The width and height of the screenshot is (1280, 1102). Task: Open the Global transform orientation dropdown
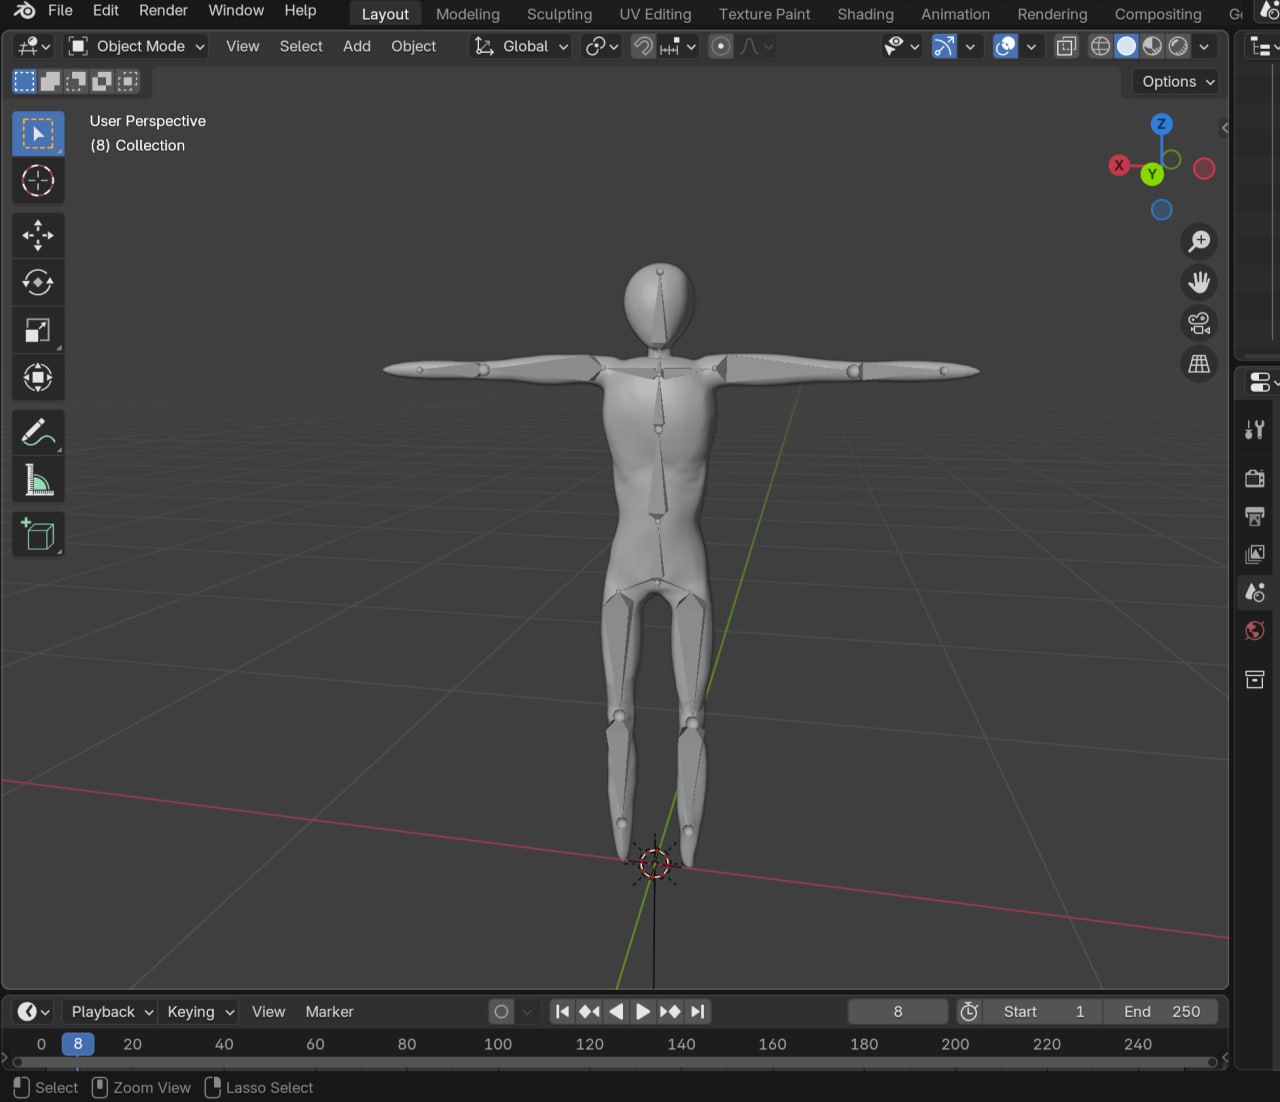click(x=521, y=46)
